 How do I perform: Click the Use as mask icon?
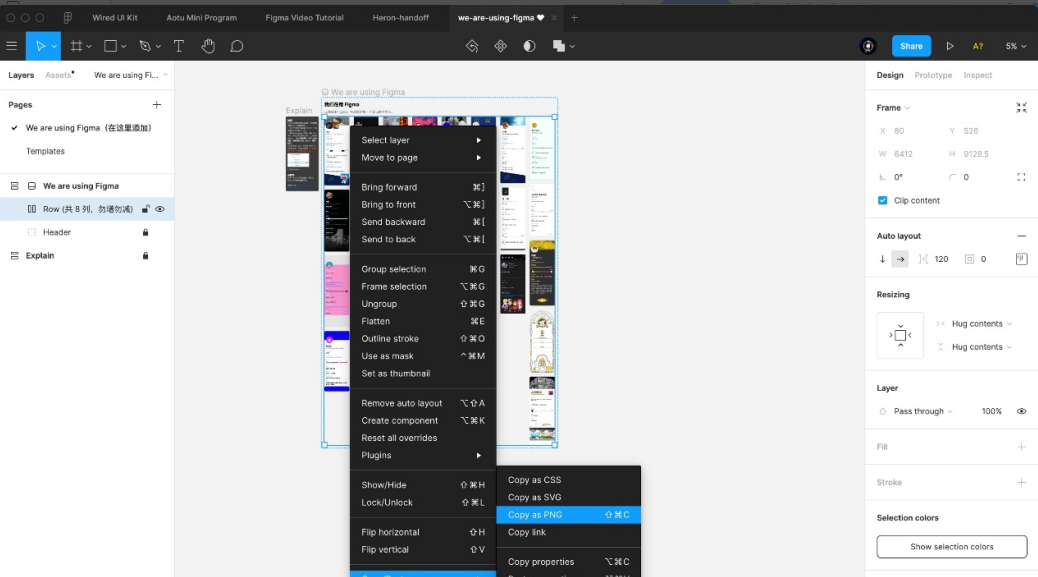(x=530, y=46)
